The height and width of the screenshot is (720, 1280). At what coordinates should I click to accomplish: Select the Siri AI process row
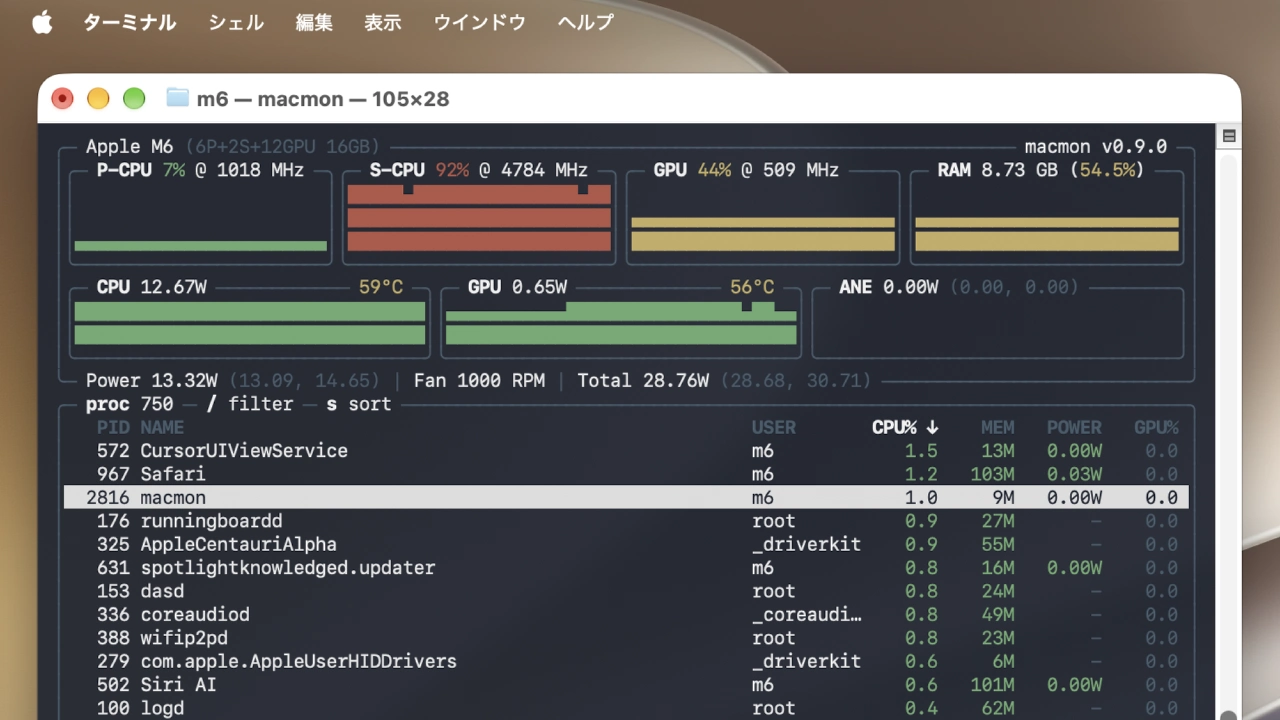(x=626, y=685)
